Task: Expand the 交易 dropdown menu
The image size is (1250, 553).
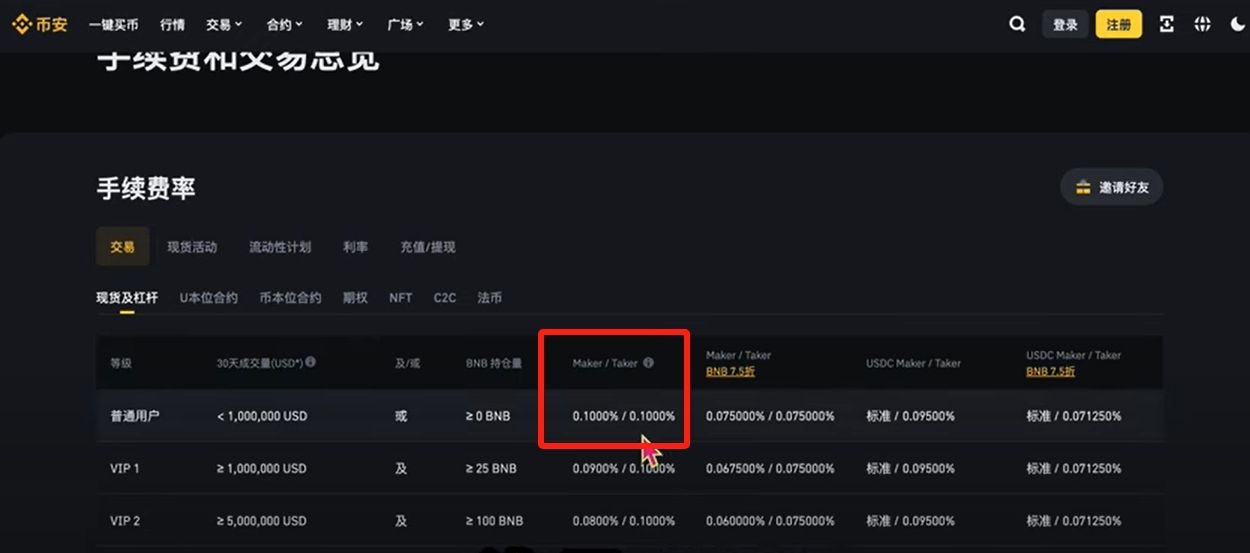Action: pyautogui.click(x=224, y=25)
